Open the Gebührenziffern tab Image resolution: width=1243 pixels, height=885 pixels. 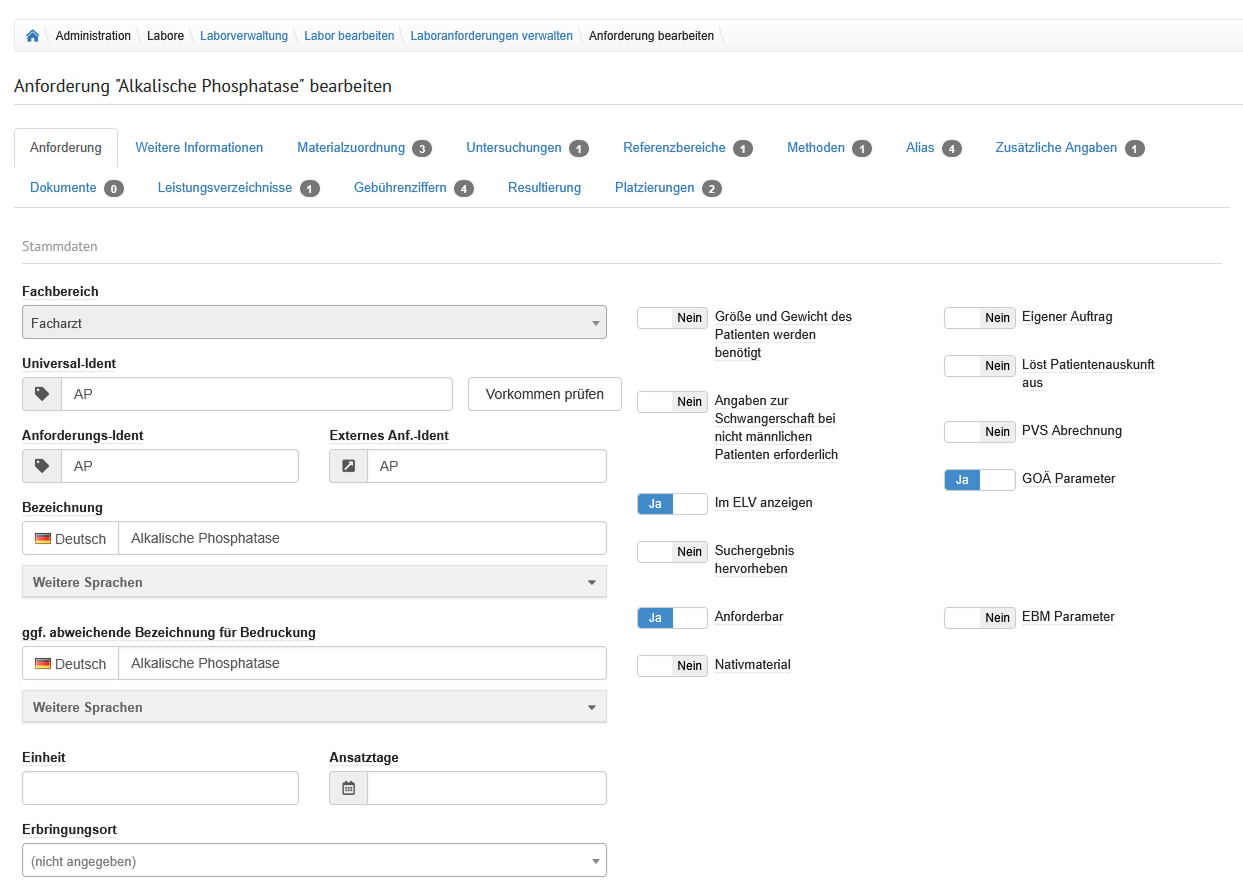400,188
